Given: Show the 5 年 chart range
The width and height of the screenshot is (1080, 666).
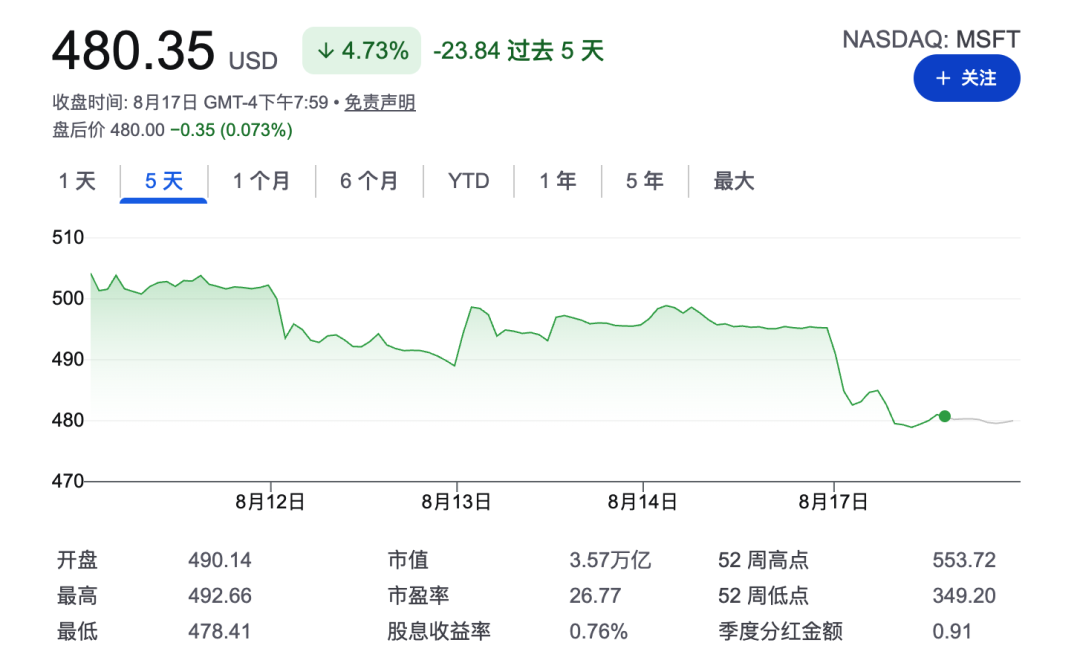Looking at the screenshot, I should click(x=644, y=181).
